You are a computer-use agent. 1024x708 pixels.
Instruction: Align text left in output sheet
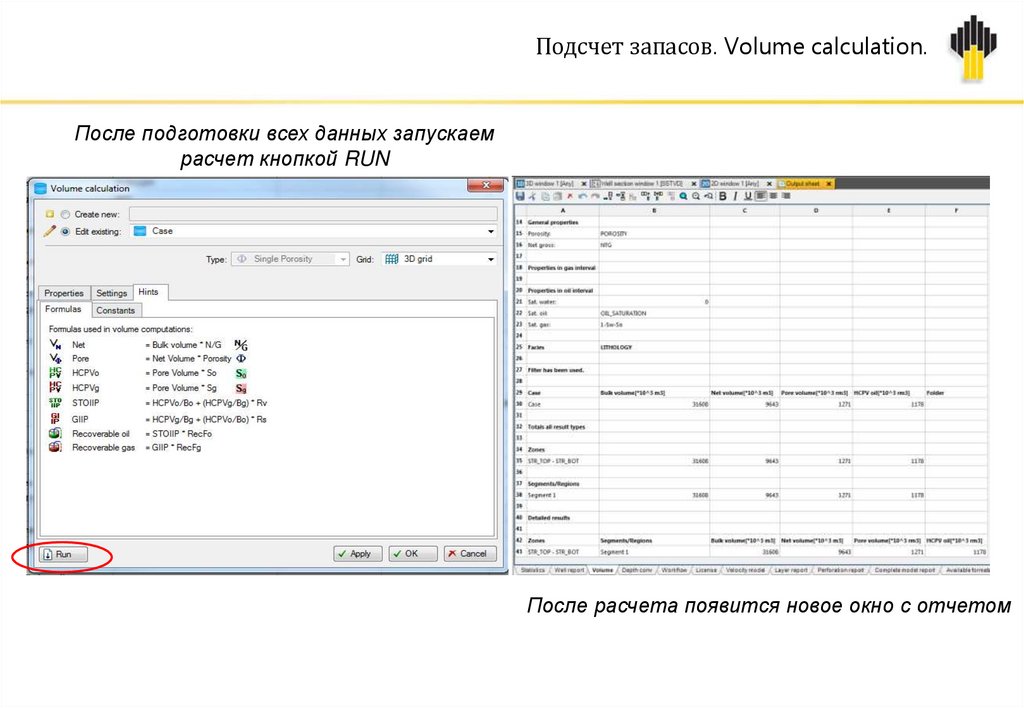pos(761,196)
